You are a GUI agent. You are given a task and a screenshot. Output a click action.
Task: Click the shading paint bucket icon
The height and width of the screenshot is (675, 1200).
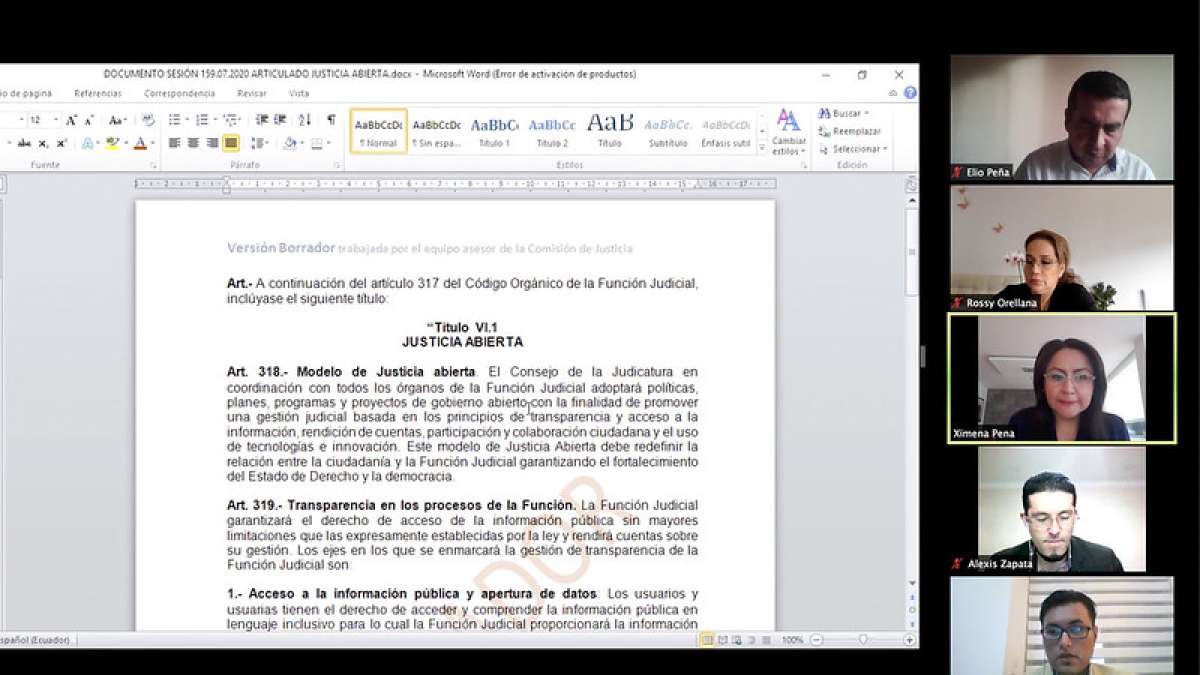point(290,143)
